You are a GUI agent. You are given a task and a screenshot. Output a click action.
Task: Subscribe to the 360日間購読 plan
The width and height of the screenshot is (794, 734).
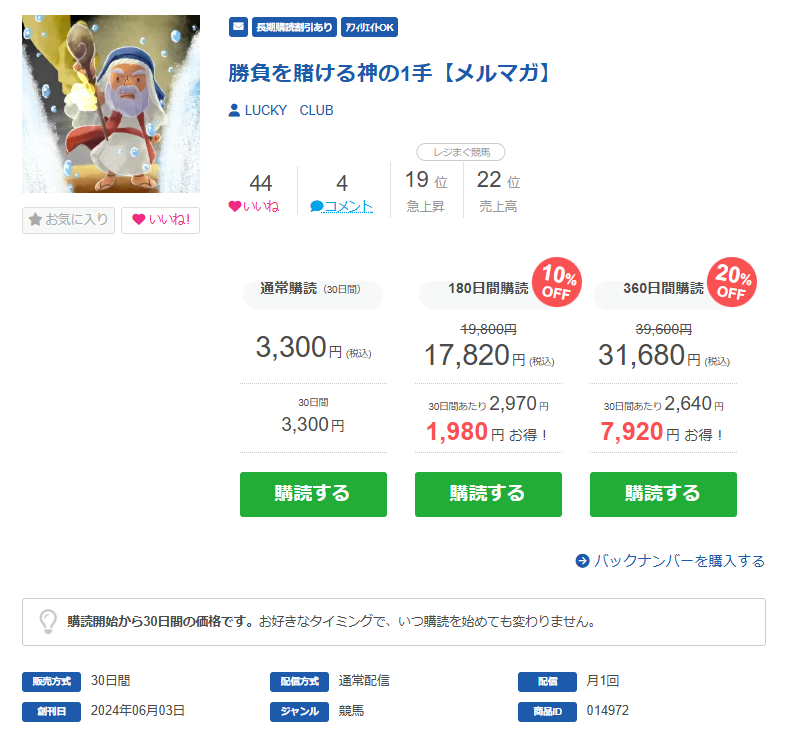tap(663, 494)
